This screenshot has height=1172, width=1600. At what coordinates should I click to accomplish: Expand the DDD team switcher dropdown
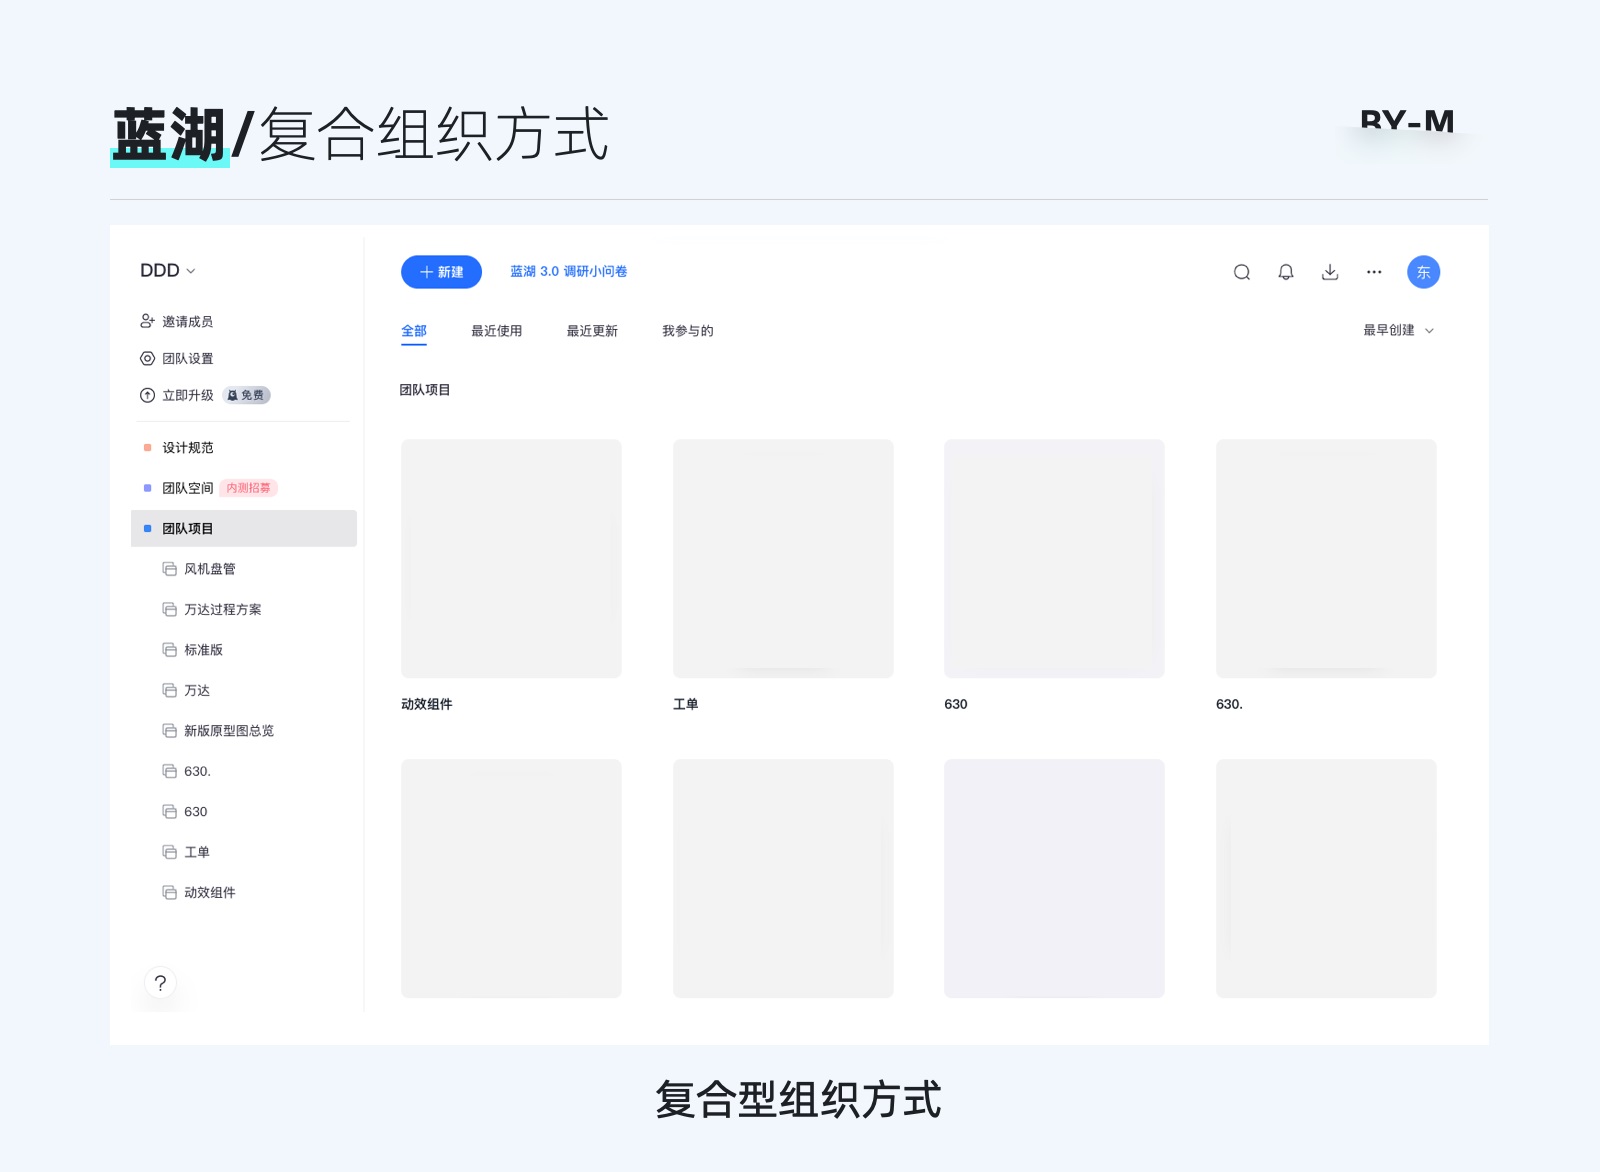168,270
